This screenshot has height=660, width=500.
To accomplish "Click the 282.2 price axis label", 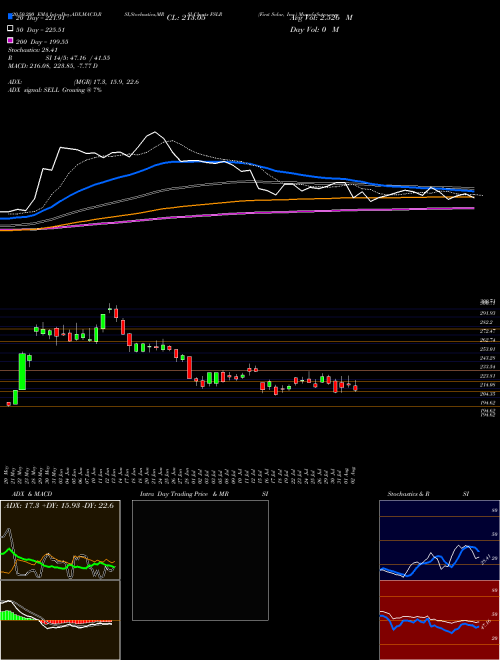I will (x=488, y=322).
